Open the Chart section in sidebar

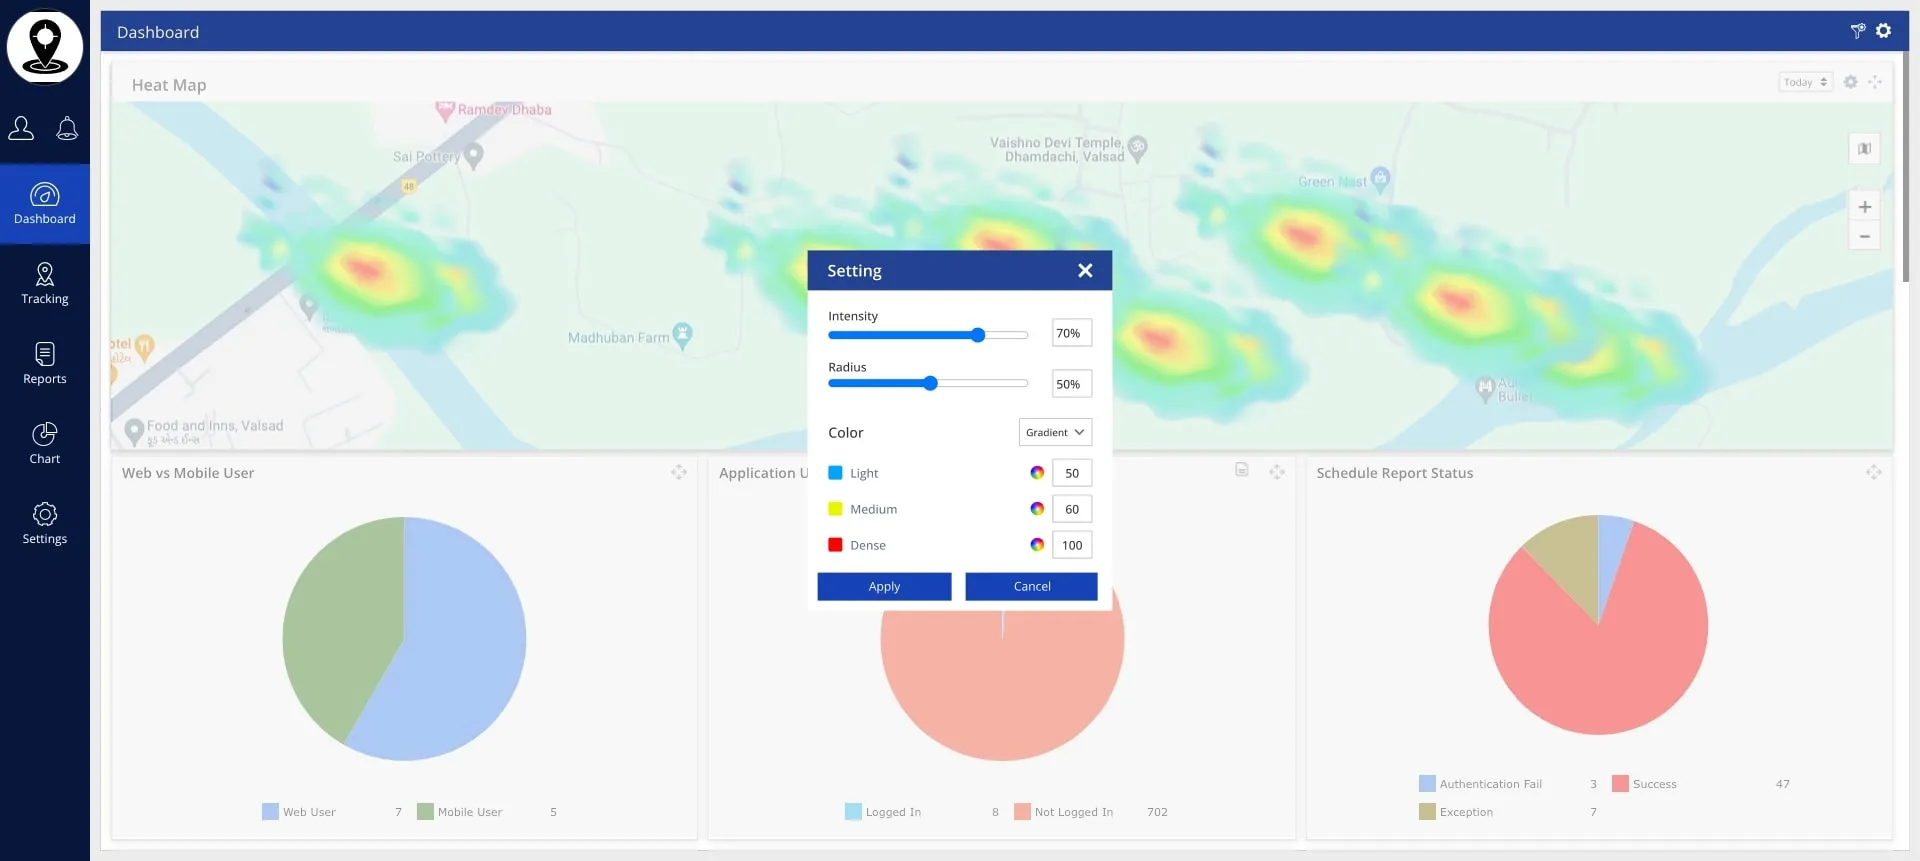45,444
